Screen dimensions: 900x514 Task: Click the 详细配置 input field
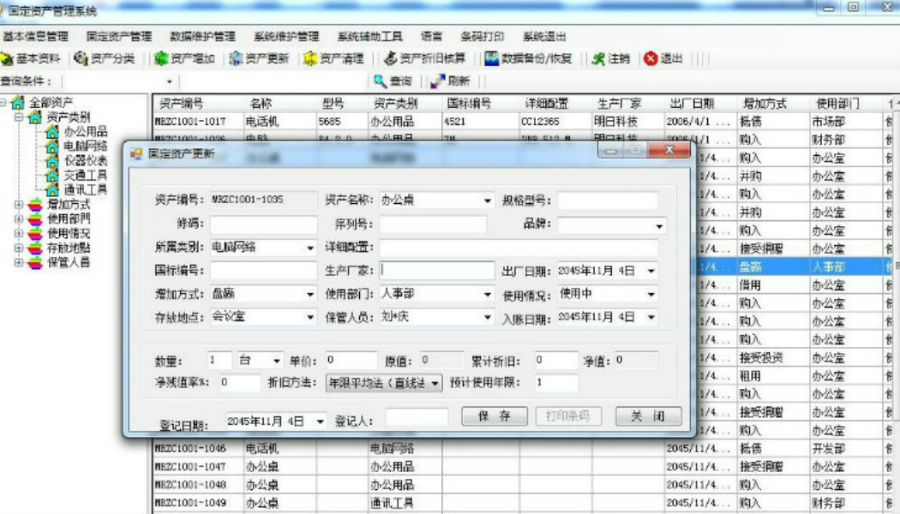(x=519, y=247)
